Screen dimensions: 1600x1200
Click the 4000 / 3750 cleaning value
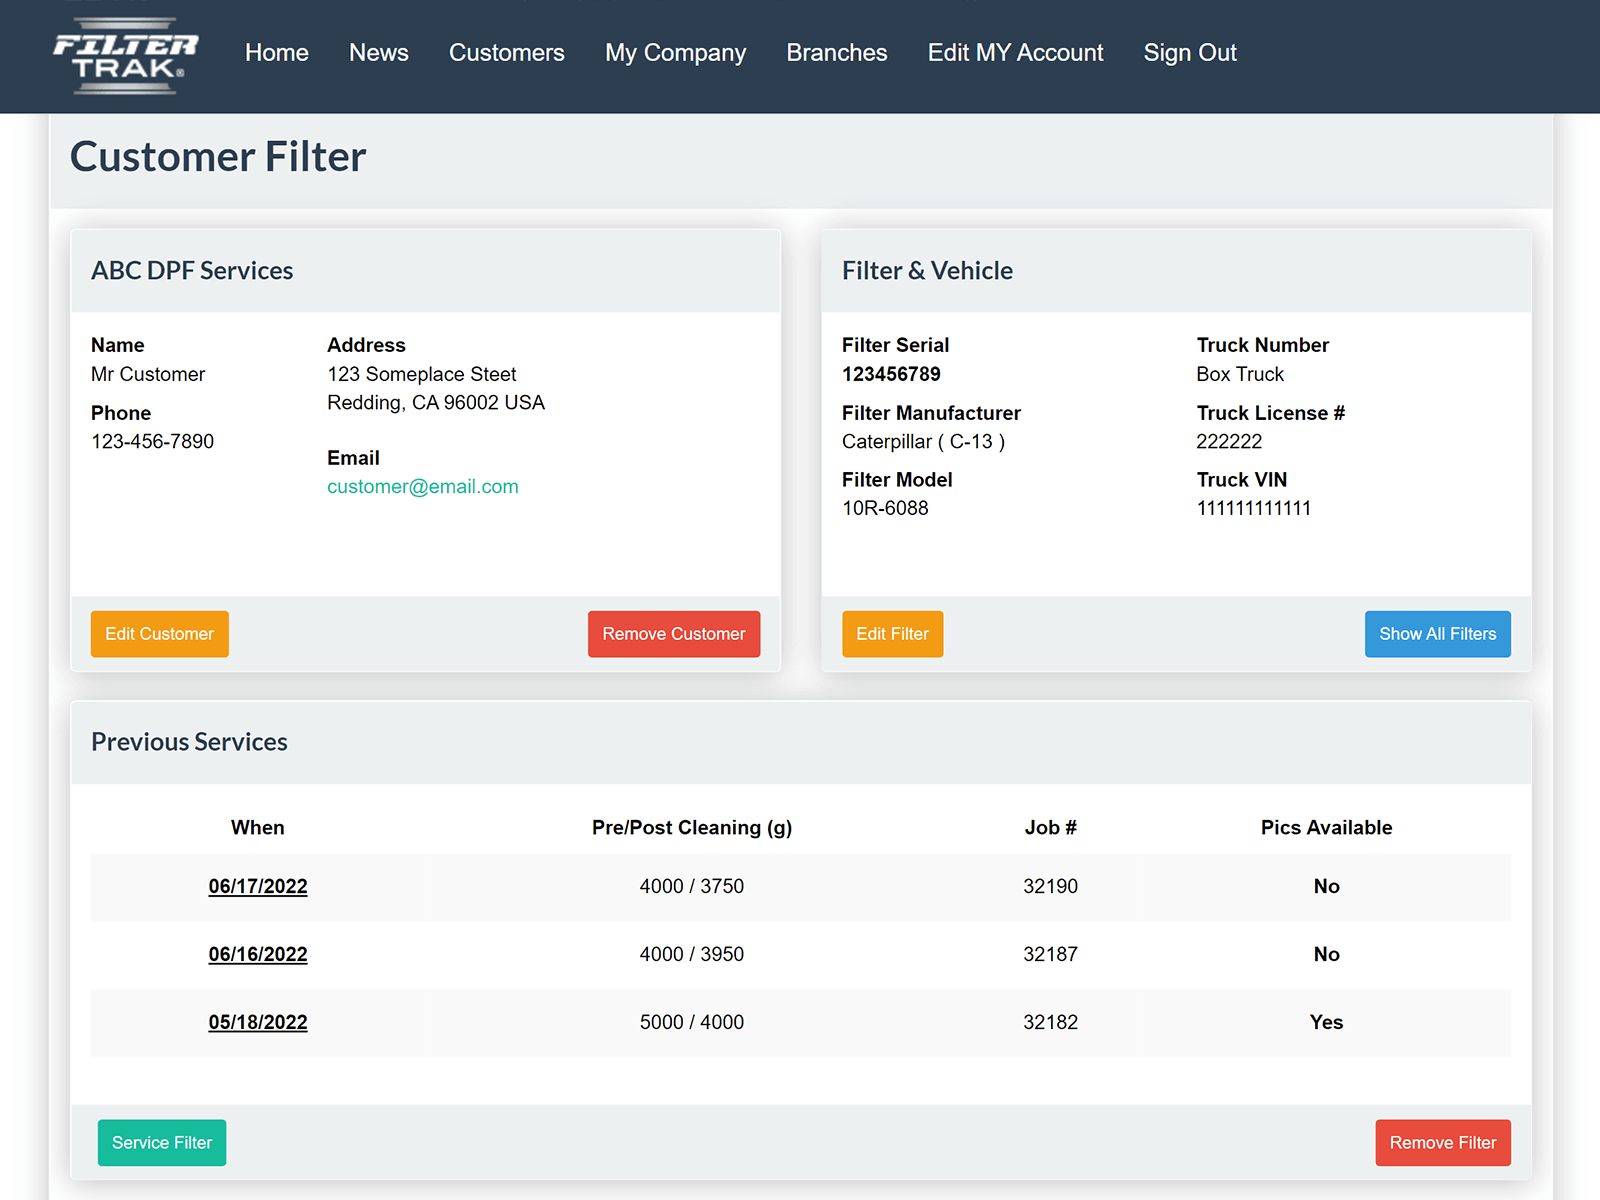[x=692, y=886]
